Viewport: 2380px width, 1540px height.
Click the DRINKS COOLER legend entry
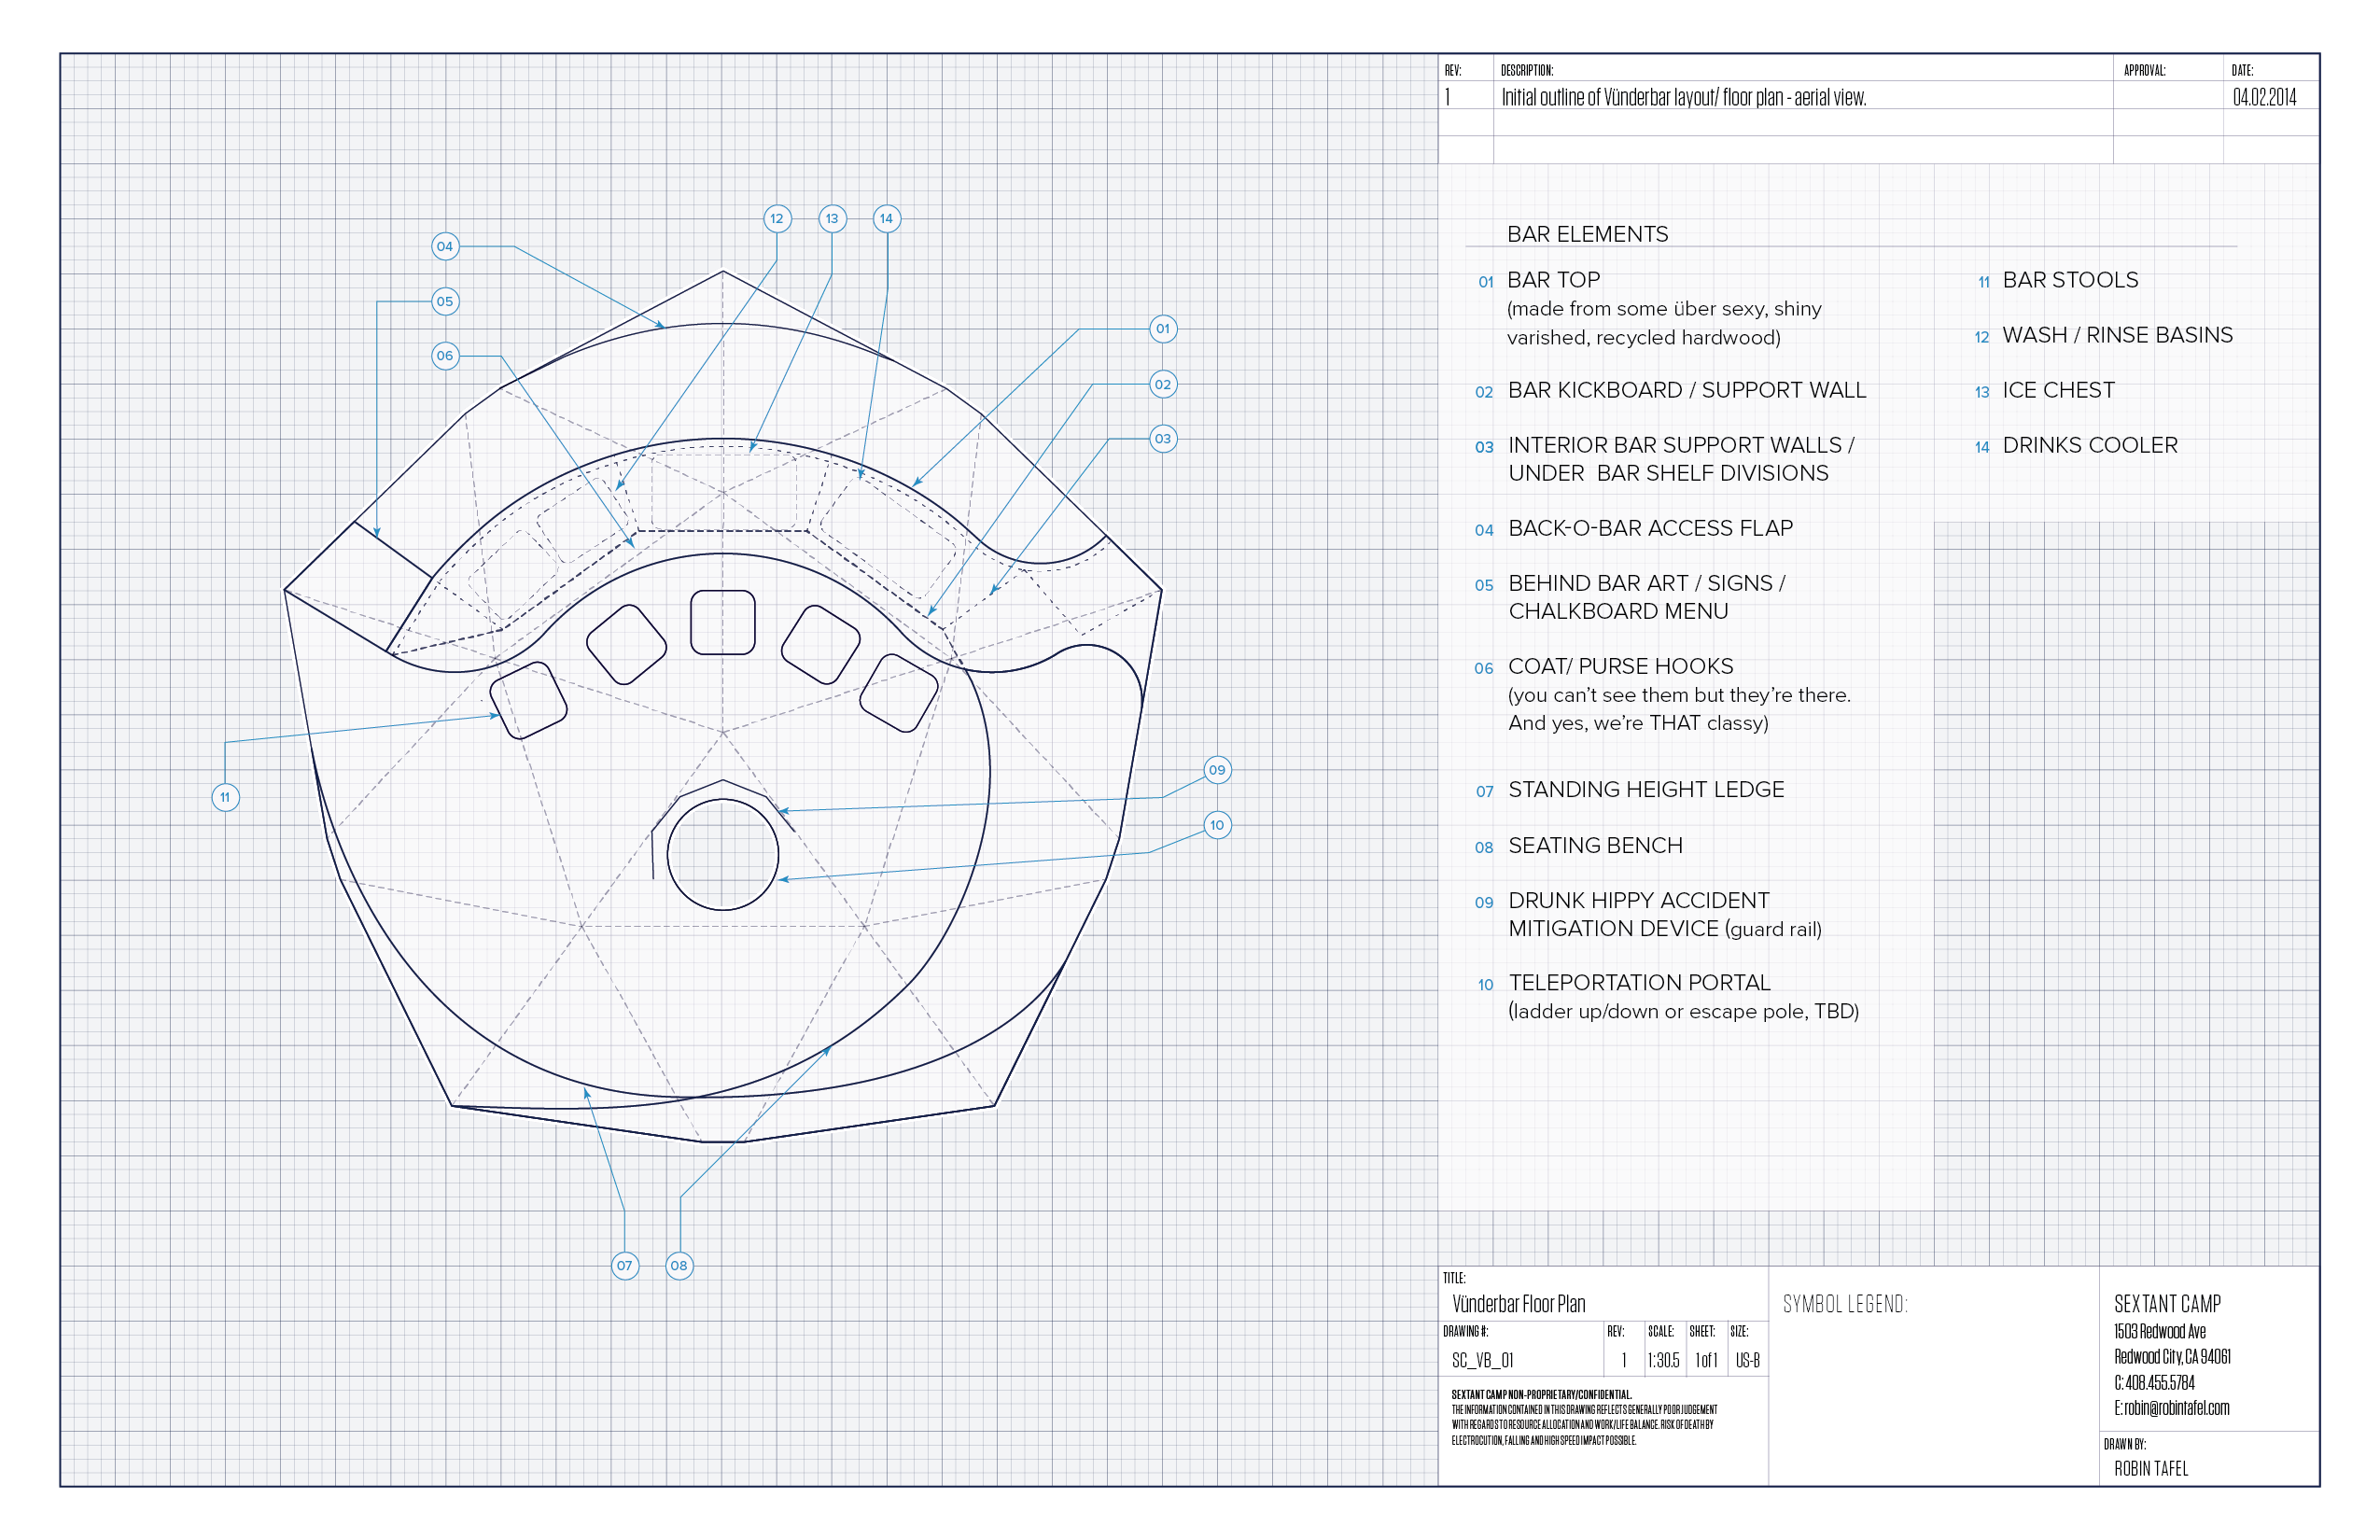(2089, 445)
